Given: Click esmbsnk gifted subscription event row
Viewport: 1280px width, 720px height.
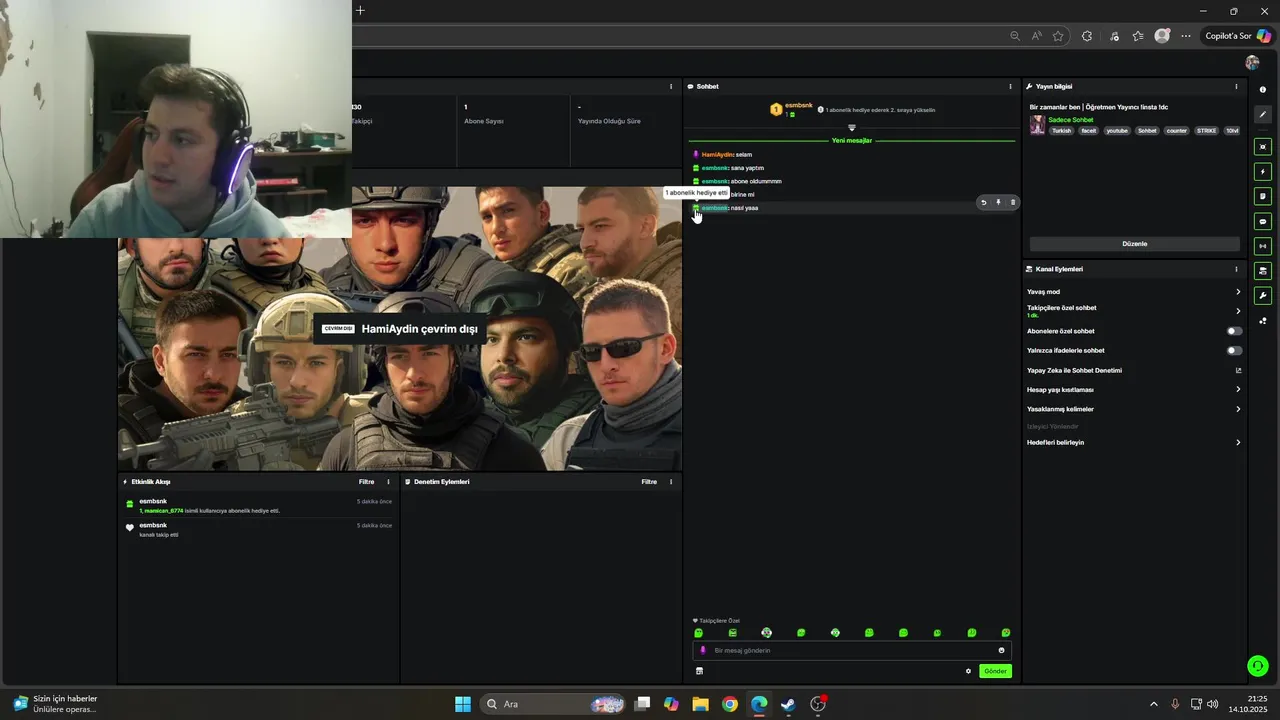Looking at the screenshot, I should pos(258,506).
